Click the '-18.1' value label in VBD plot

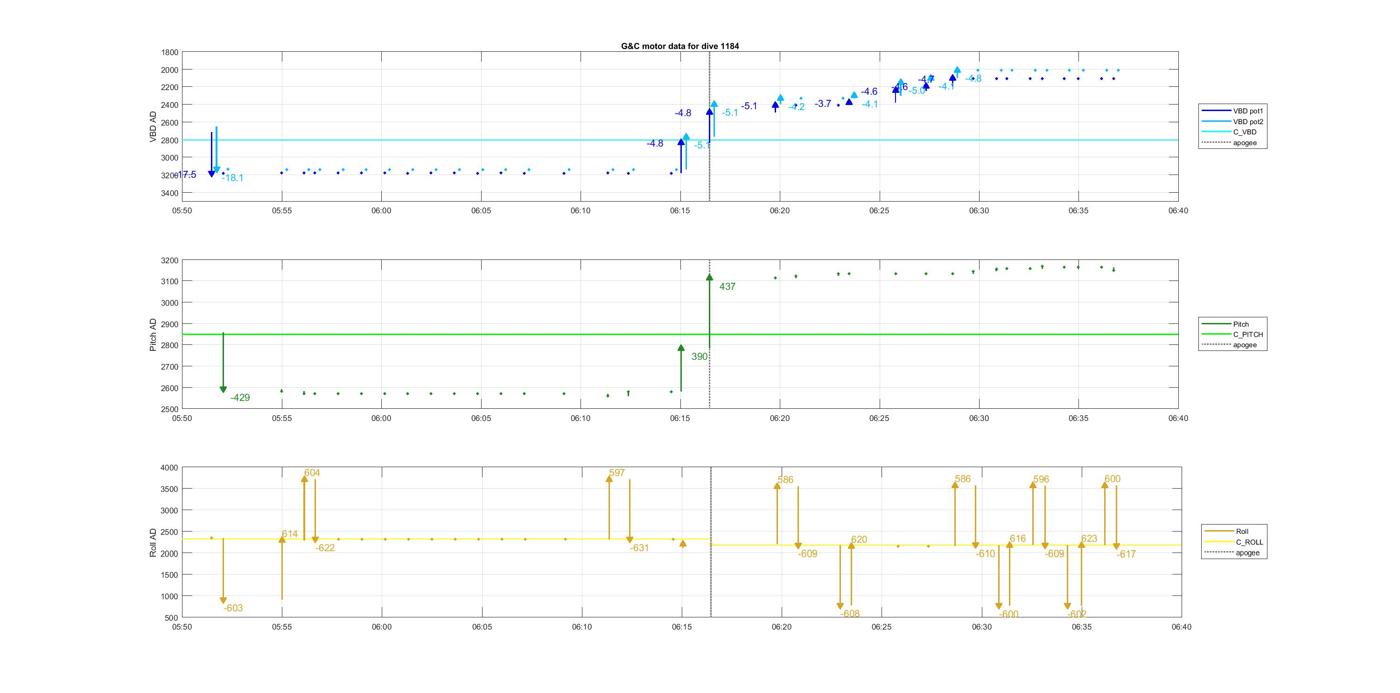tap(232, 178)
